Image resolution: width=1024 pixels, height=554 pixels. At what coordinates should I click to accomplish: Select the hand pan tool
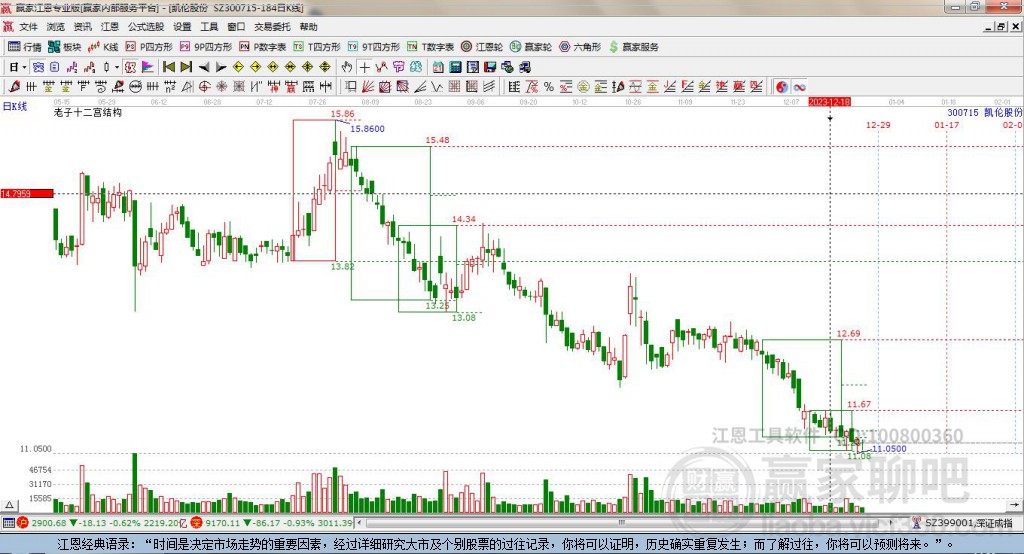point(347,67)
